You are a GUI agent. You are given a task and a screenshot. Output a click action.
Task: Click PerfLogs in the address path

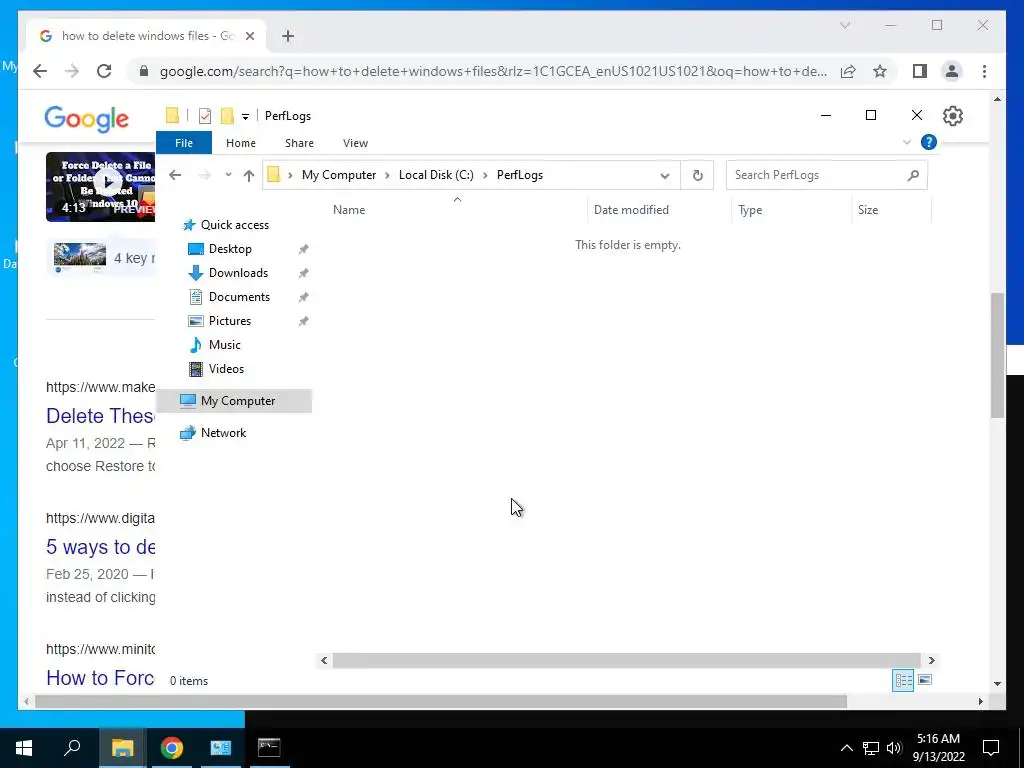520,175
